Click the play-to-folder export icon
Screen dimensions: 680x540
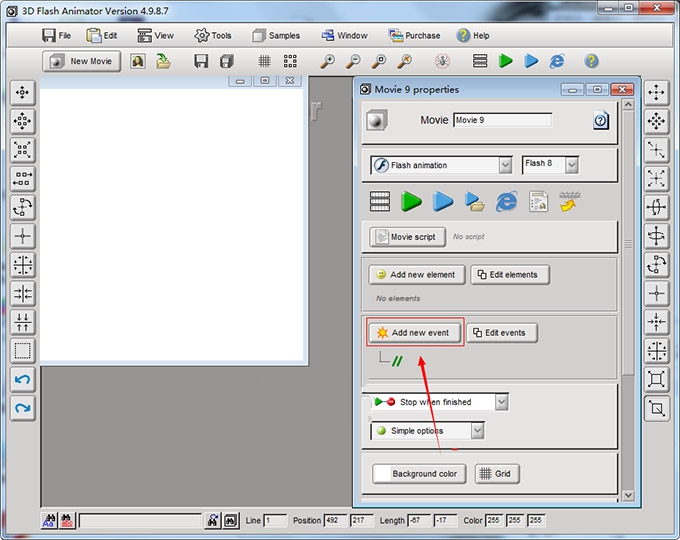coord(474,202)
